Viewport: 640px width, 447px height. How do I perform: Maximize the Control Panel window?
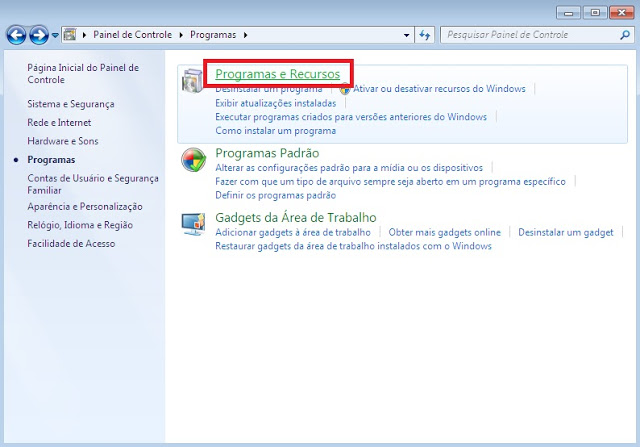pos(595,13)
